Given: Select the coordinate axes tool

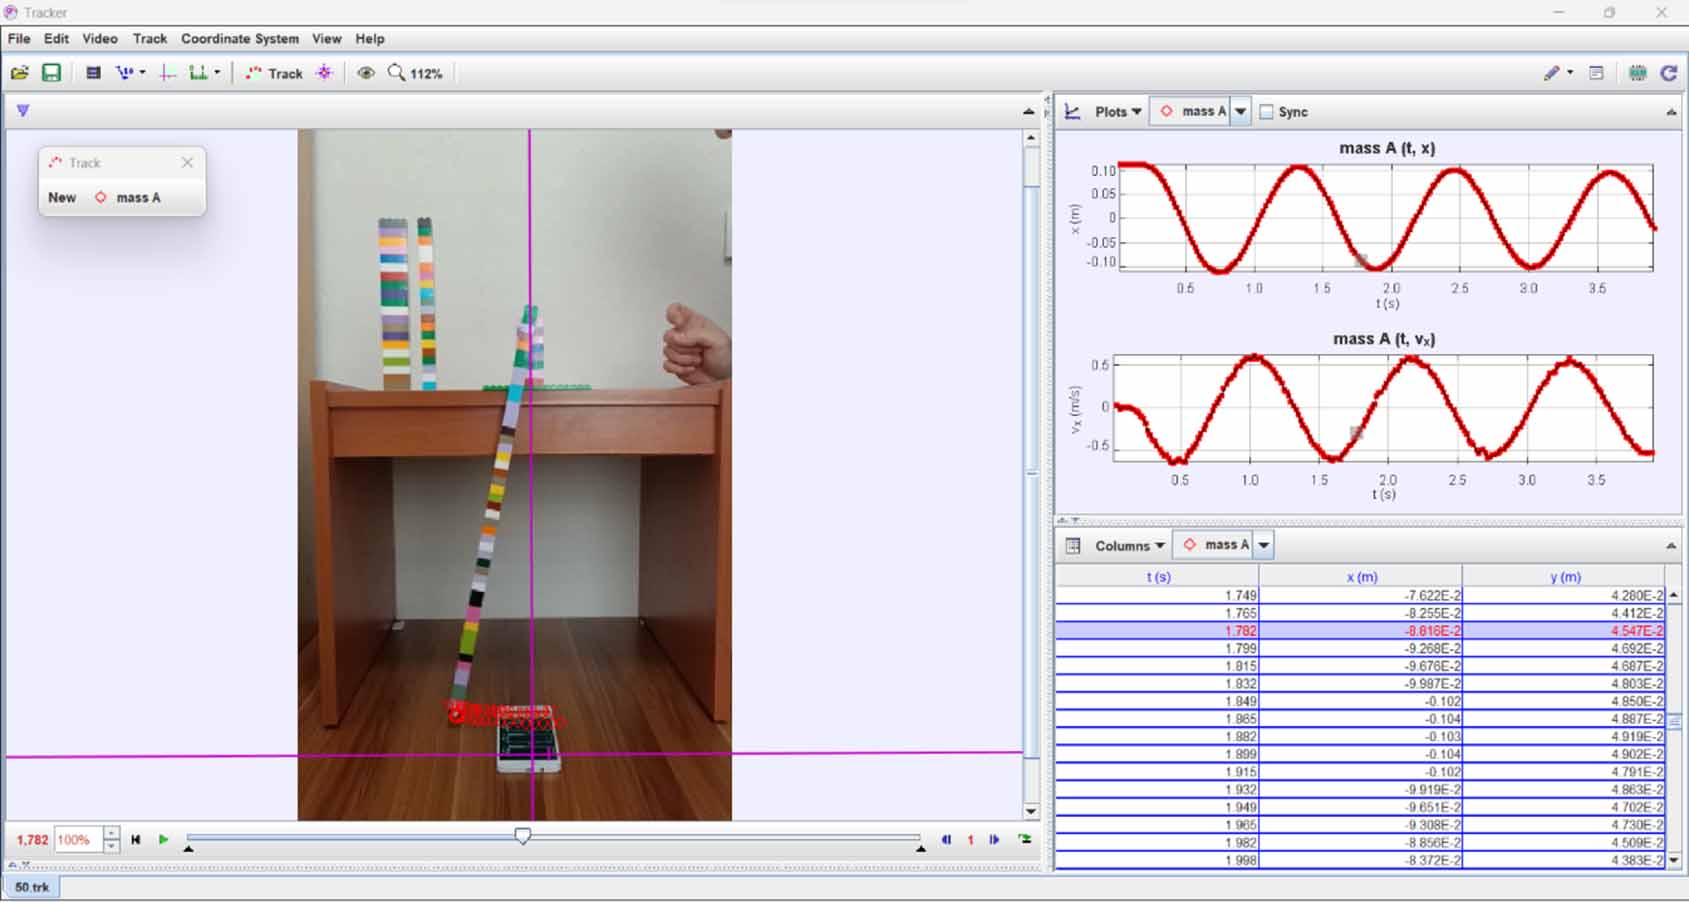Looking at the screenshot, I should (x=167, y=72).
